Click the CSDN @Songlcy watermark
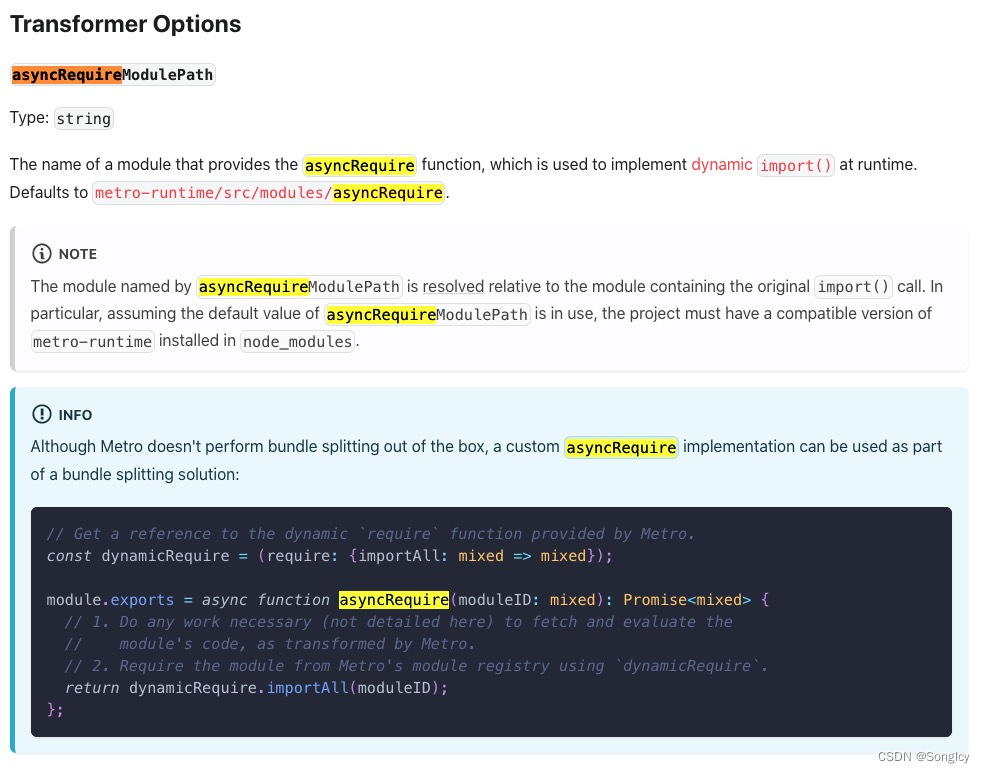Viewport: 985px width, 773px height. (x=923, y=756)
